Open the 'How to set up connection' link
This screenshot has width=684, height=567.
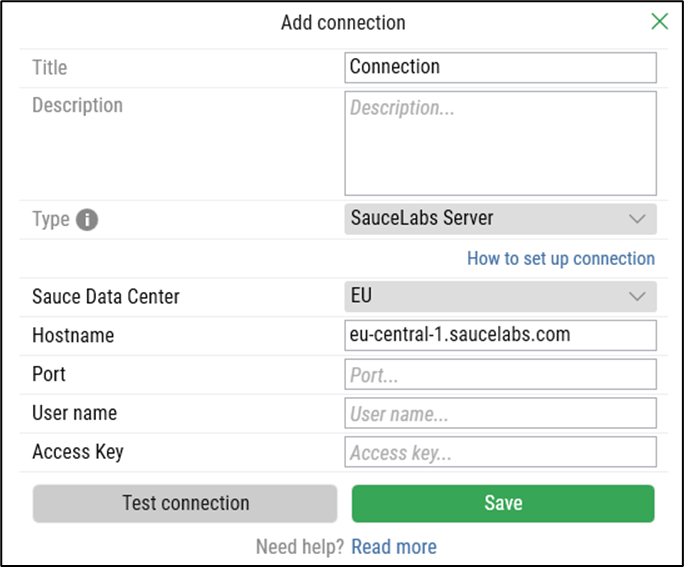(560, 258)
